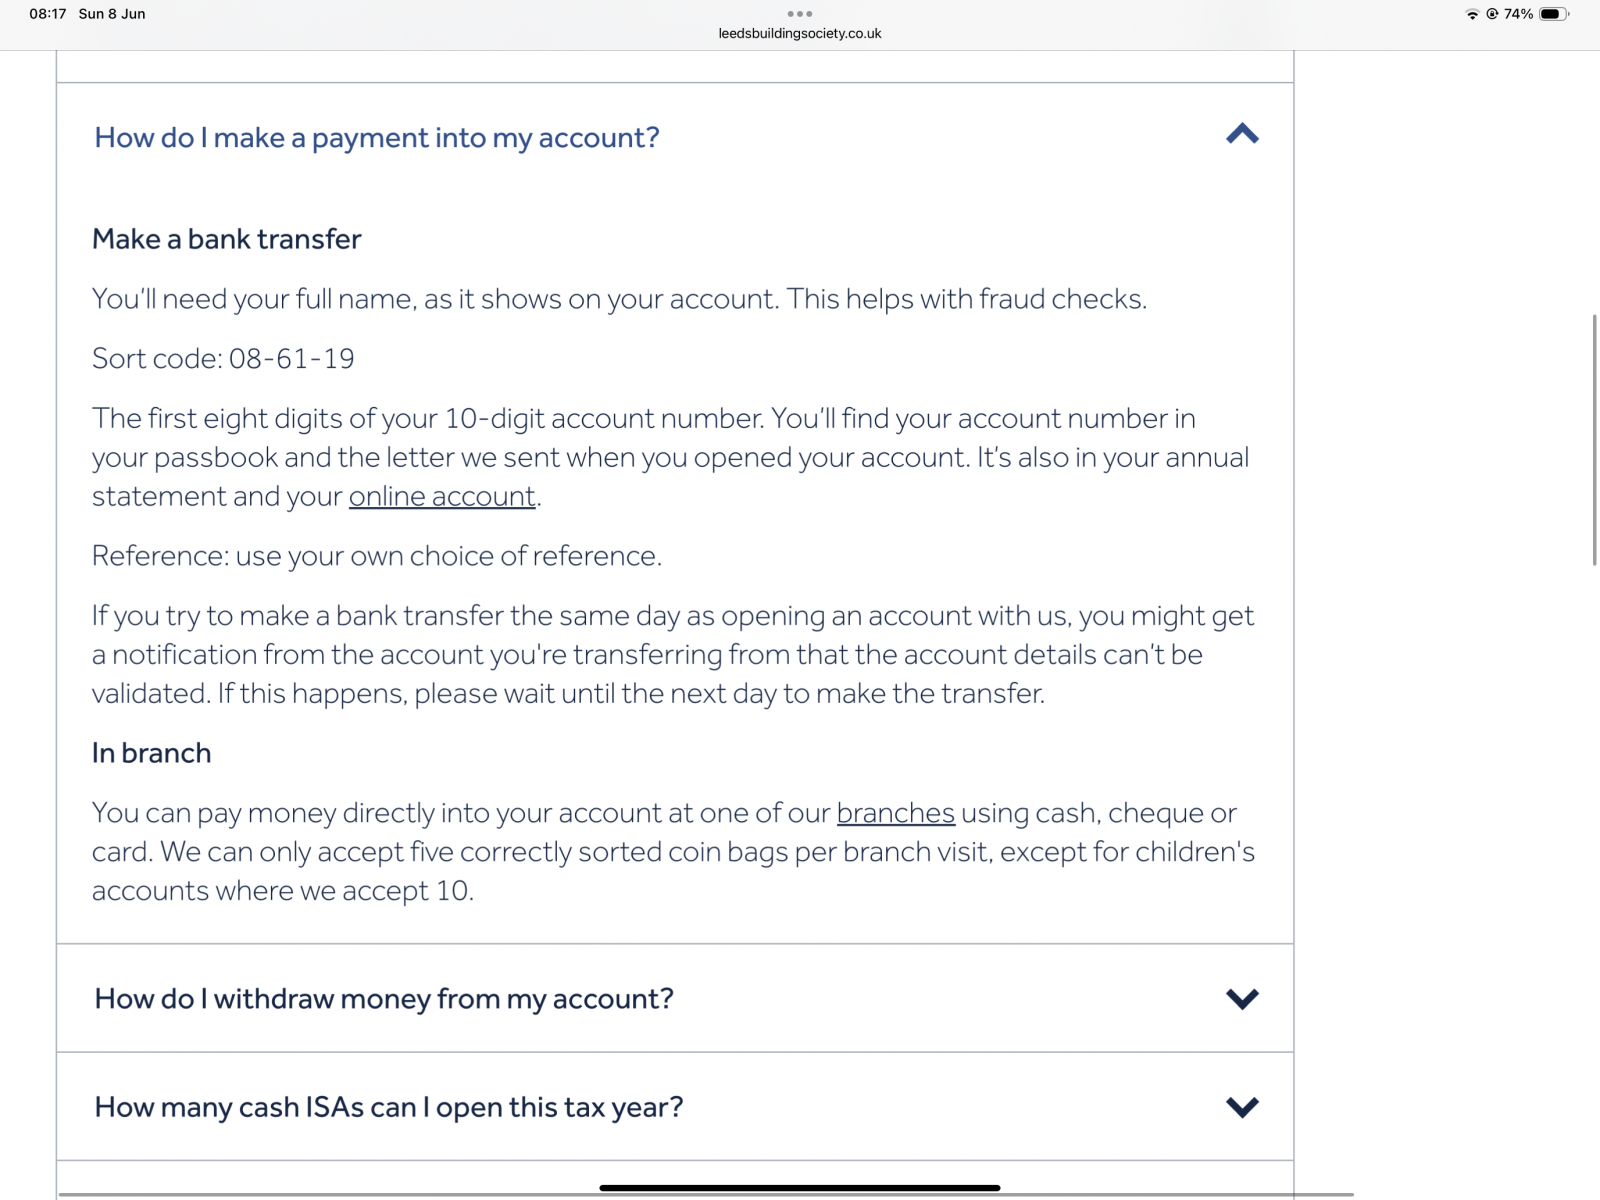
Task: Expand 'How many cash ISAs' question
Action: (x=389, y=1107)
